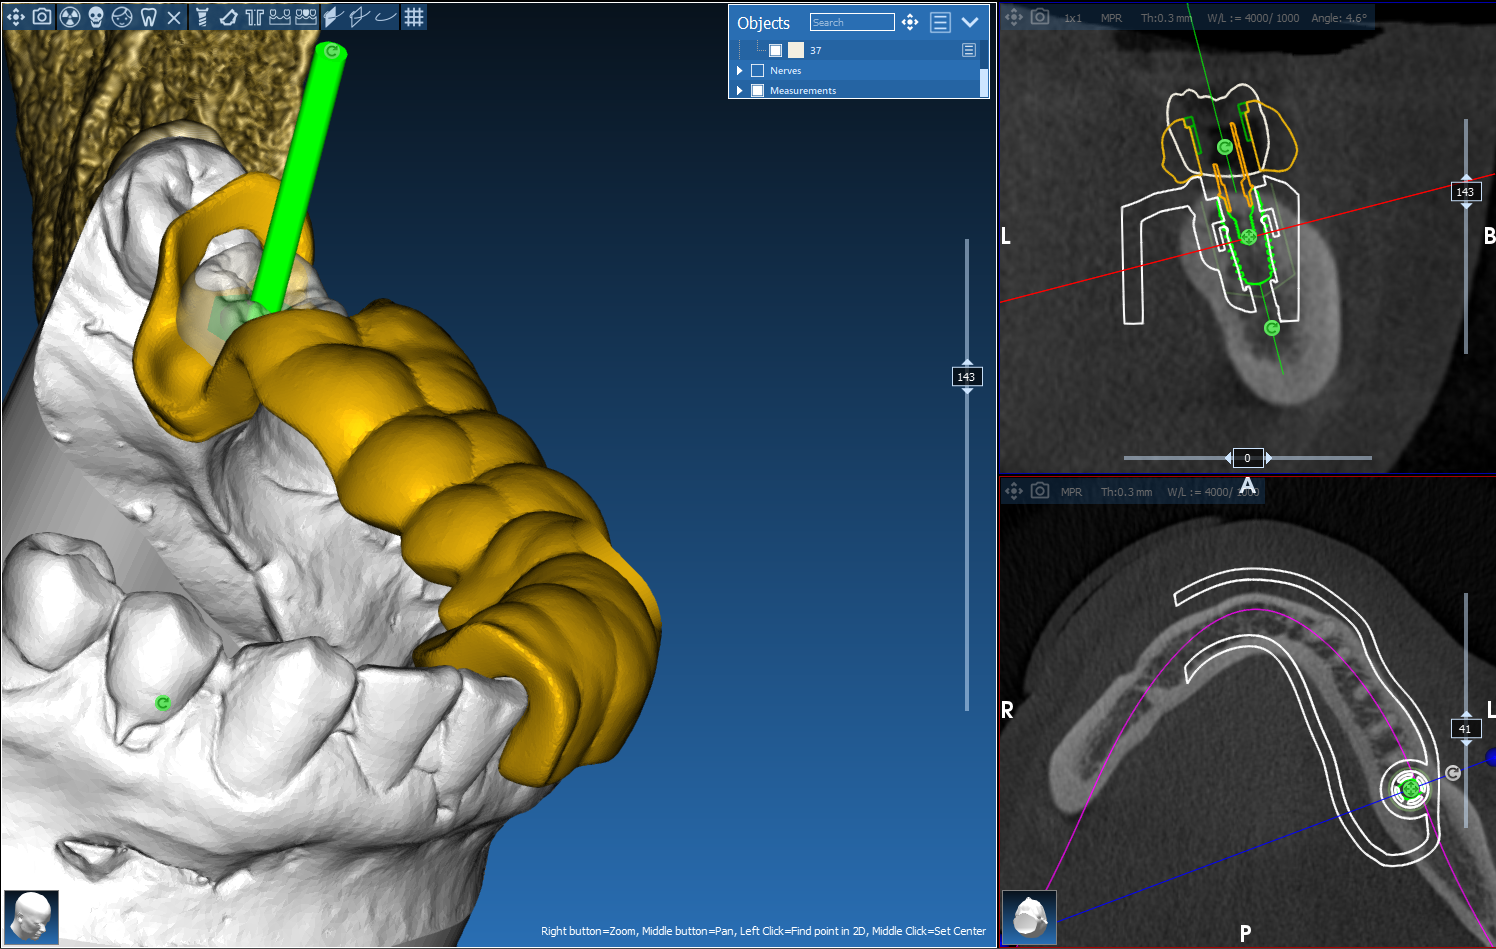Select the tooth icon in the 3D toolbar
The image size is (1496, 949).
pyautogui.click(x=148, y=17)
